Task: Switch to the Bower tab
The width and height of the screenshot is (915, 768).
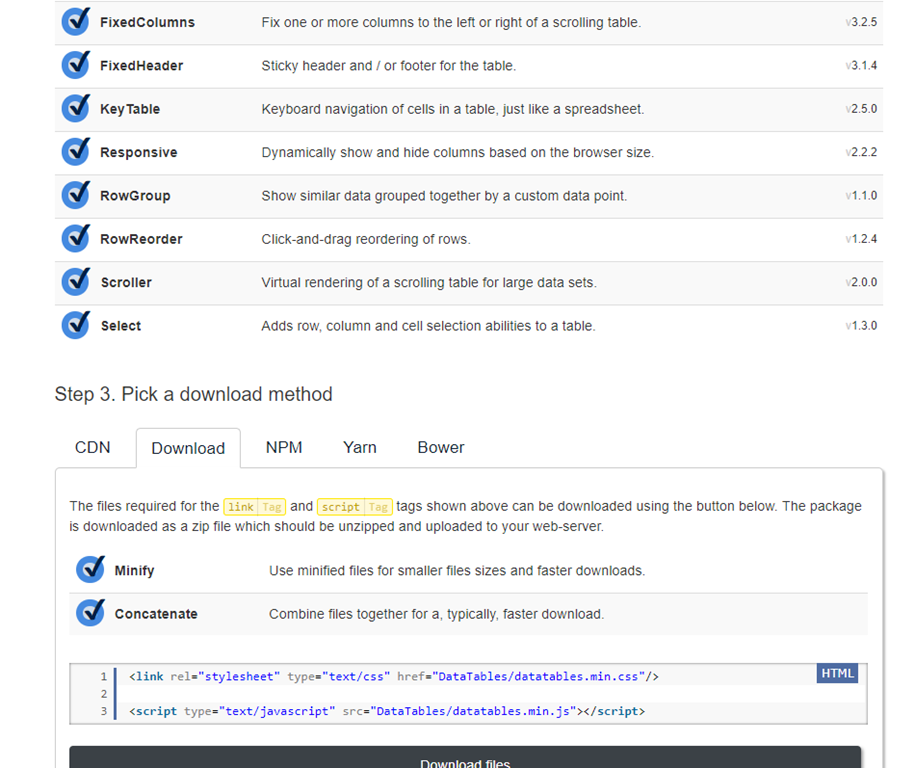Action: click(x=441, y=448)
